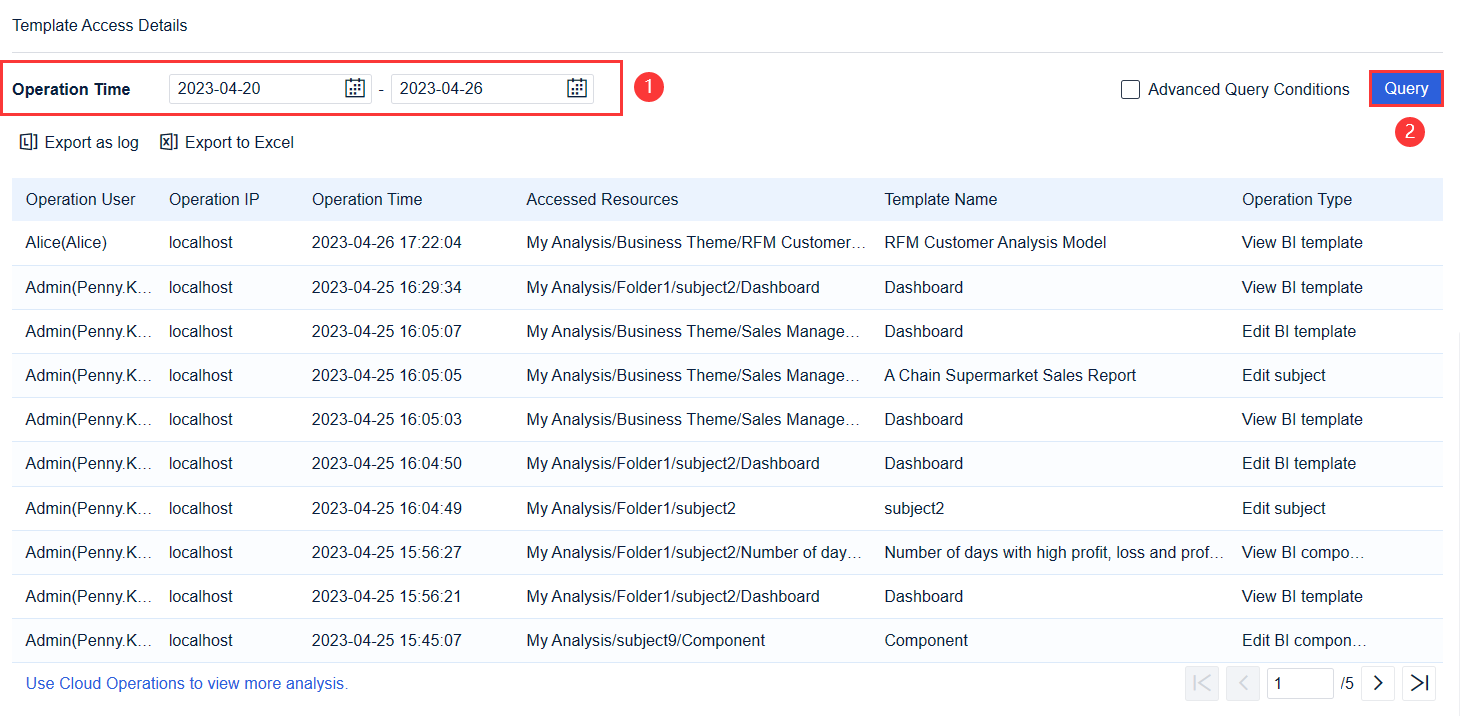Click the Export as log icon

(29, 142)
